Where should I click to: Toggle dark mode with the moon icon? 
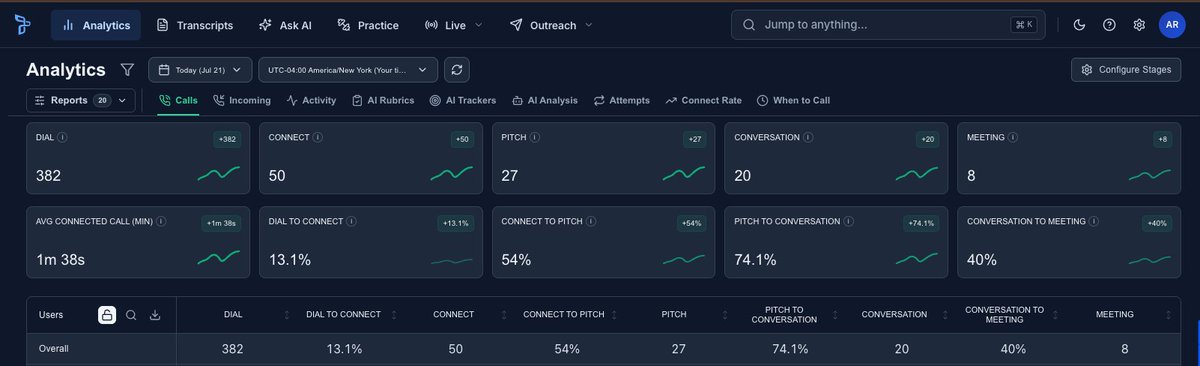point(1079,25)
